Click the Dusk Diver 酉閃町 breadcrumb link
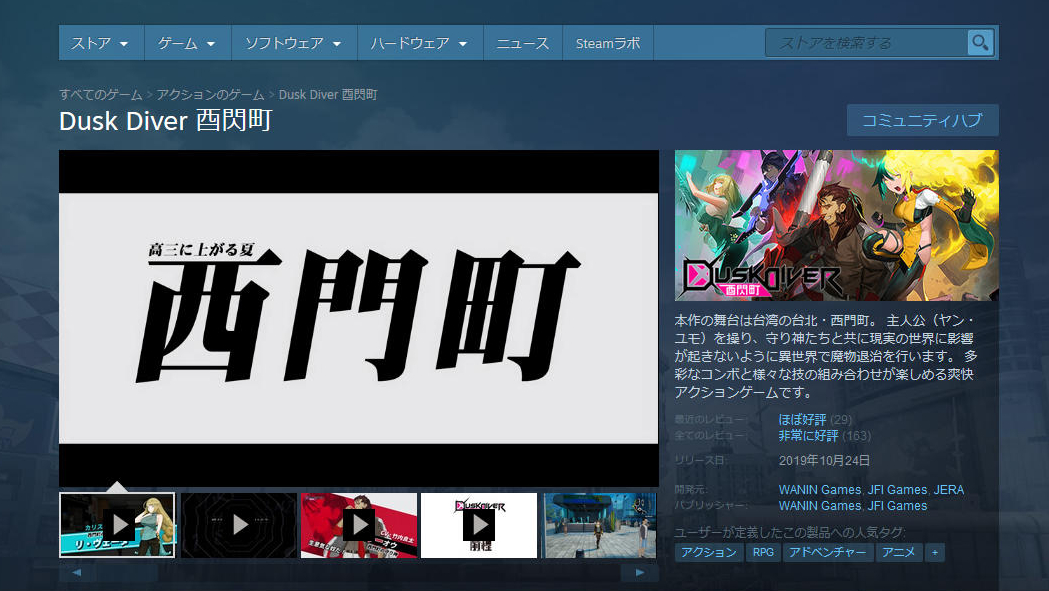1049x591 pixels. [328, 94]
